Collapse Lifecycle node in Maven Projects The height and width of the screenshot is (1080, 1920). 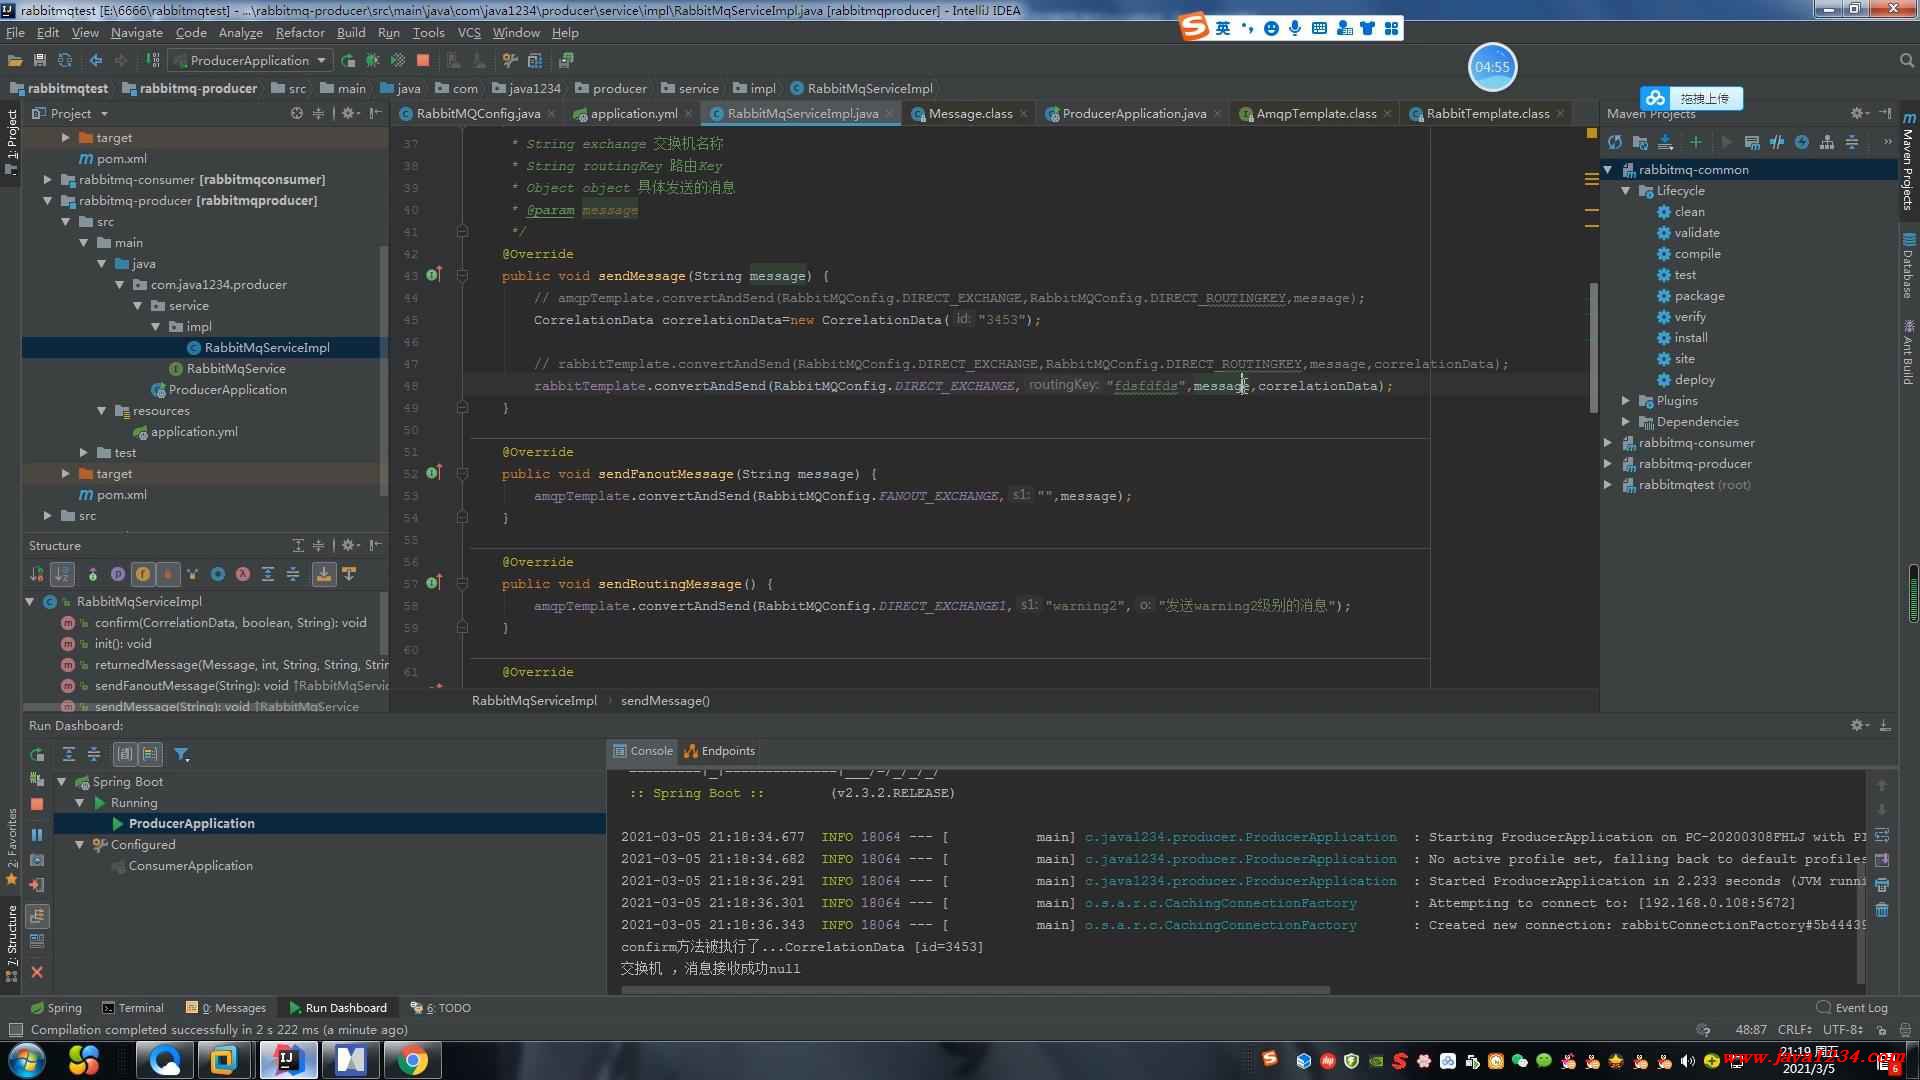click(x=1626, y=191)
